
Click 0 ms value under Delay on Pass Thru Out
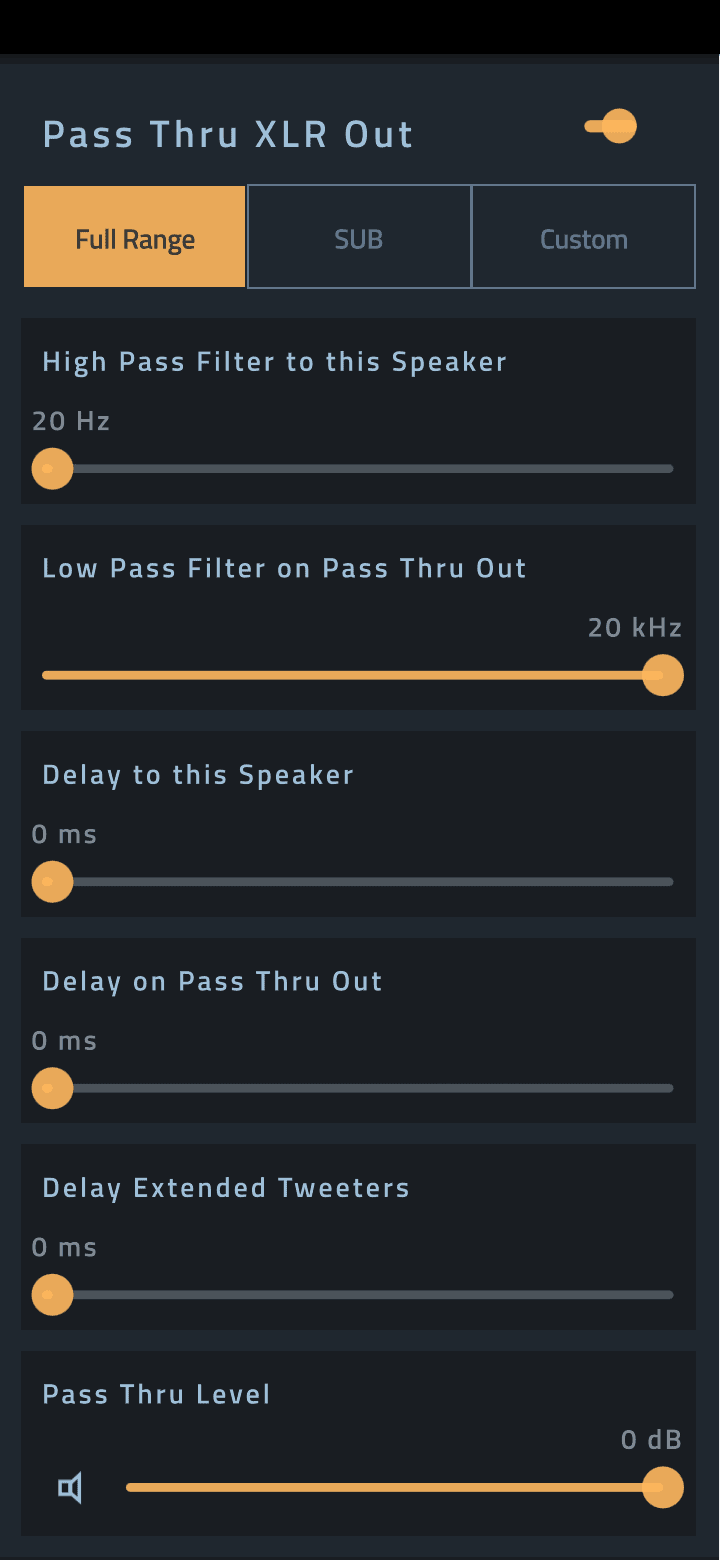[x=64, y=1041]
